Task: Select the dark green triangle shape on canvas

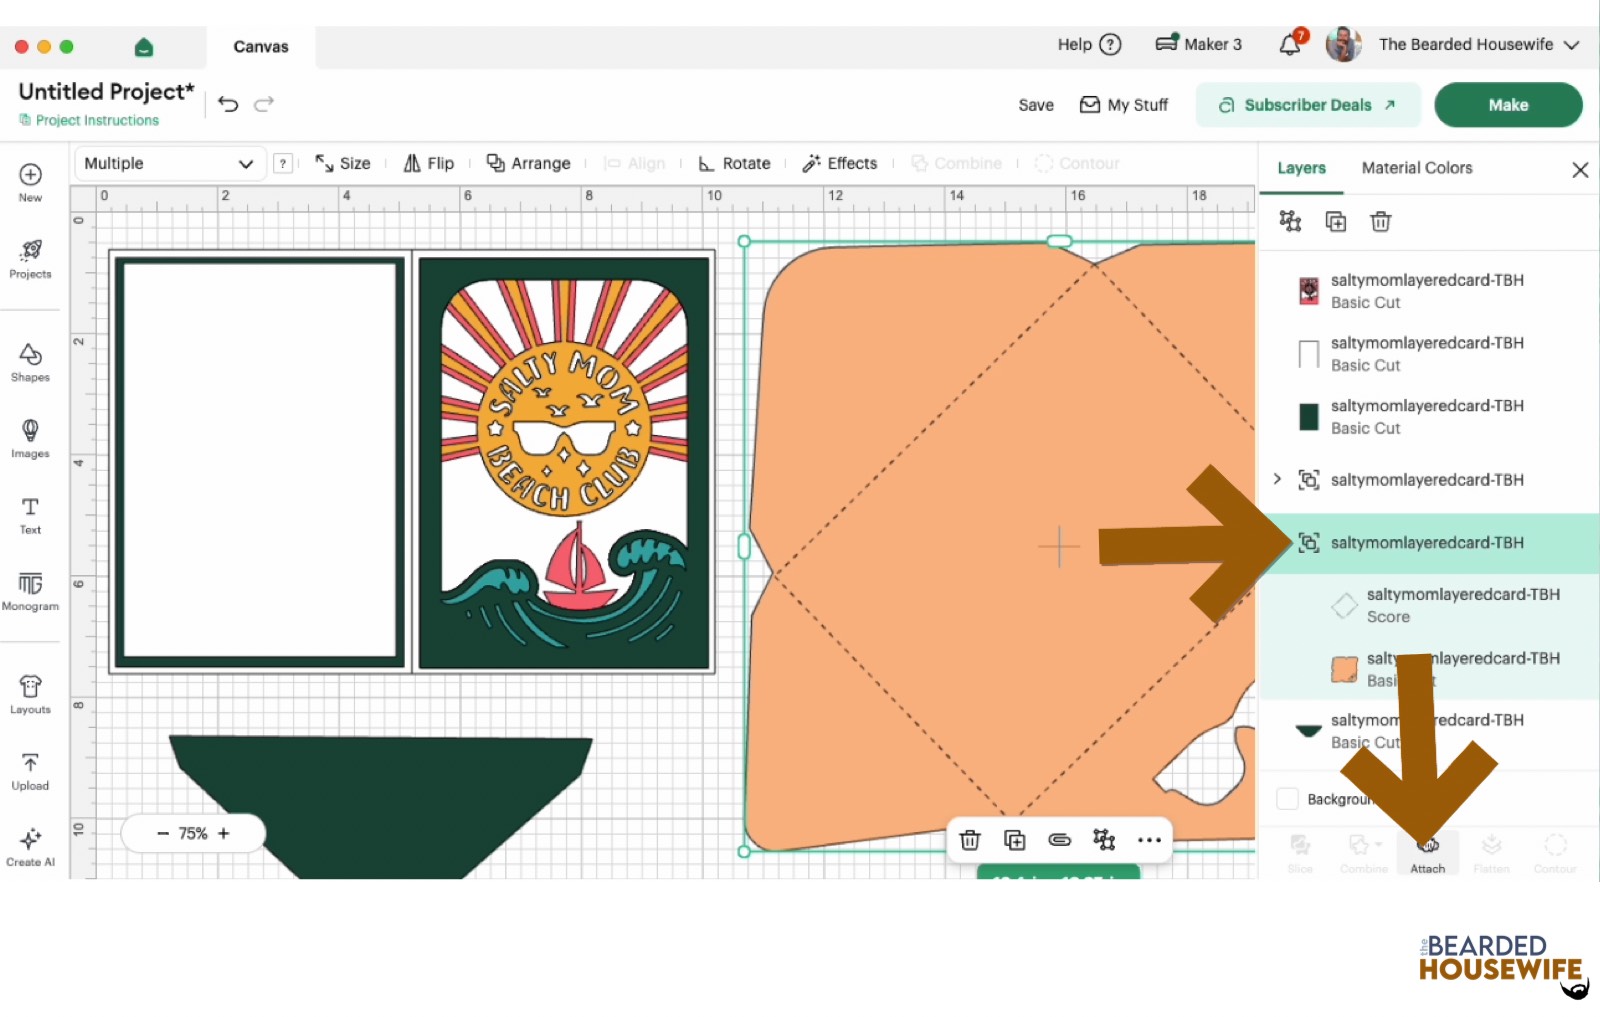Action: 380,806
